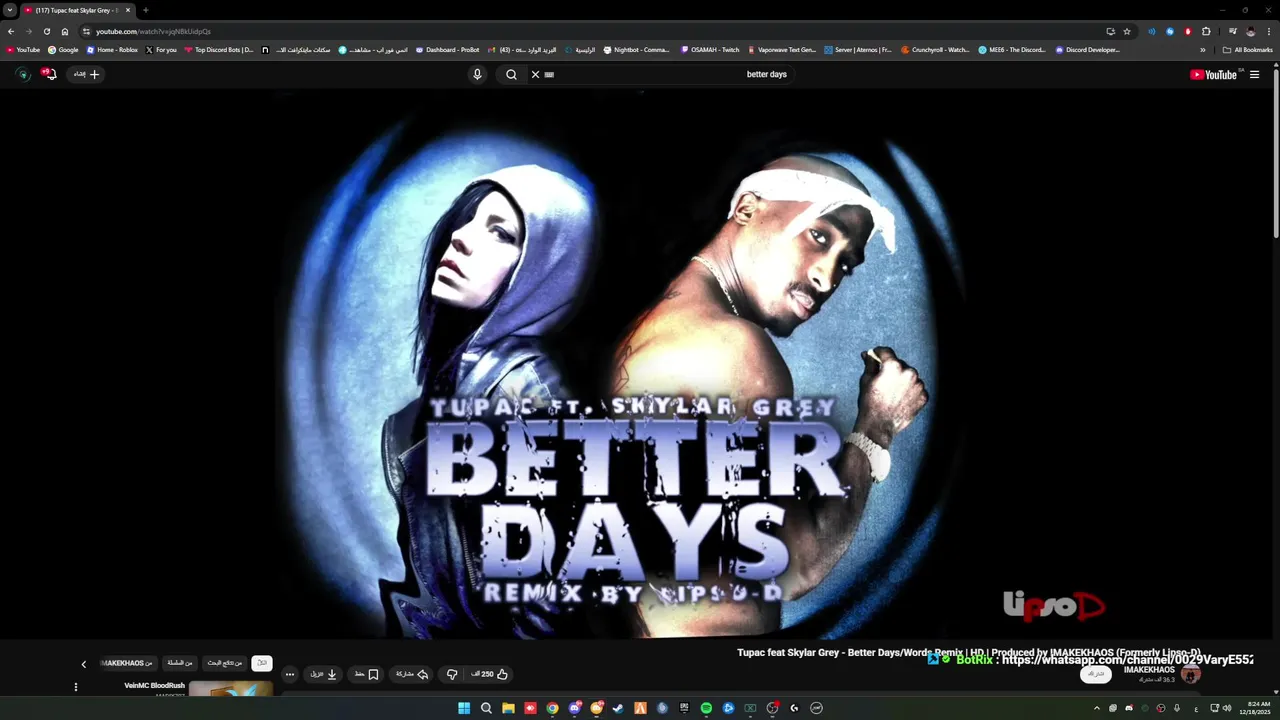Open Steam from the taskbar
Image resolution: width=1280 pixels, height=720 pixels.
pos(618,708)
